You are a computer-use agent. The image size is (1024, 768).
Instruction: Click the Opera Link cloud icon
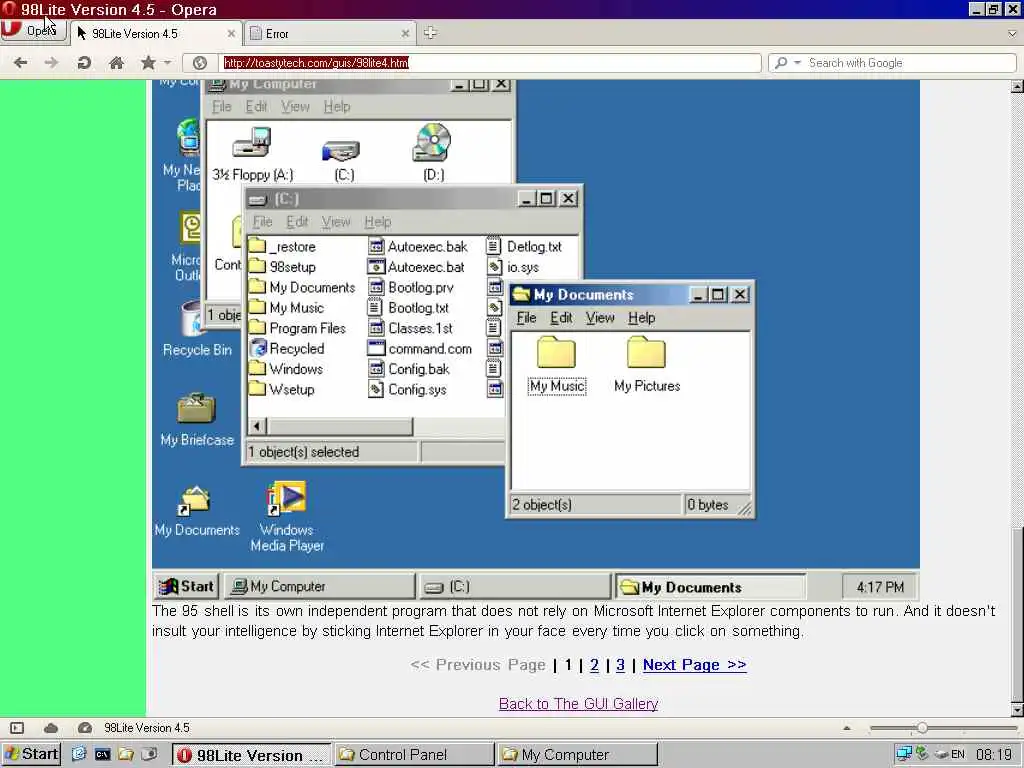[x=51, y=728]
